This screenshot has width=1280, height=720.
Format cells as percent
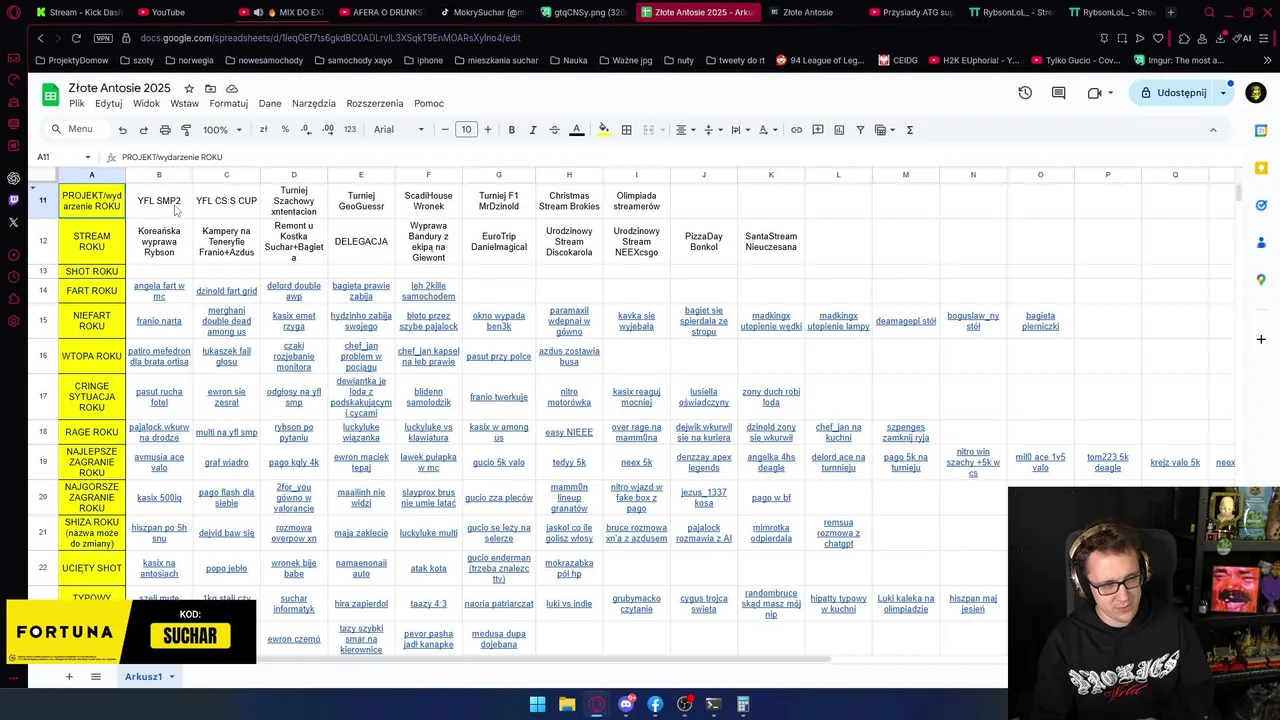pos(285,130)
